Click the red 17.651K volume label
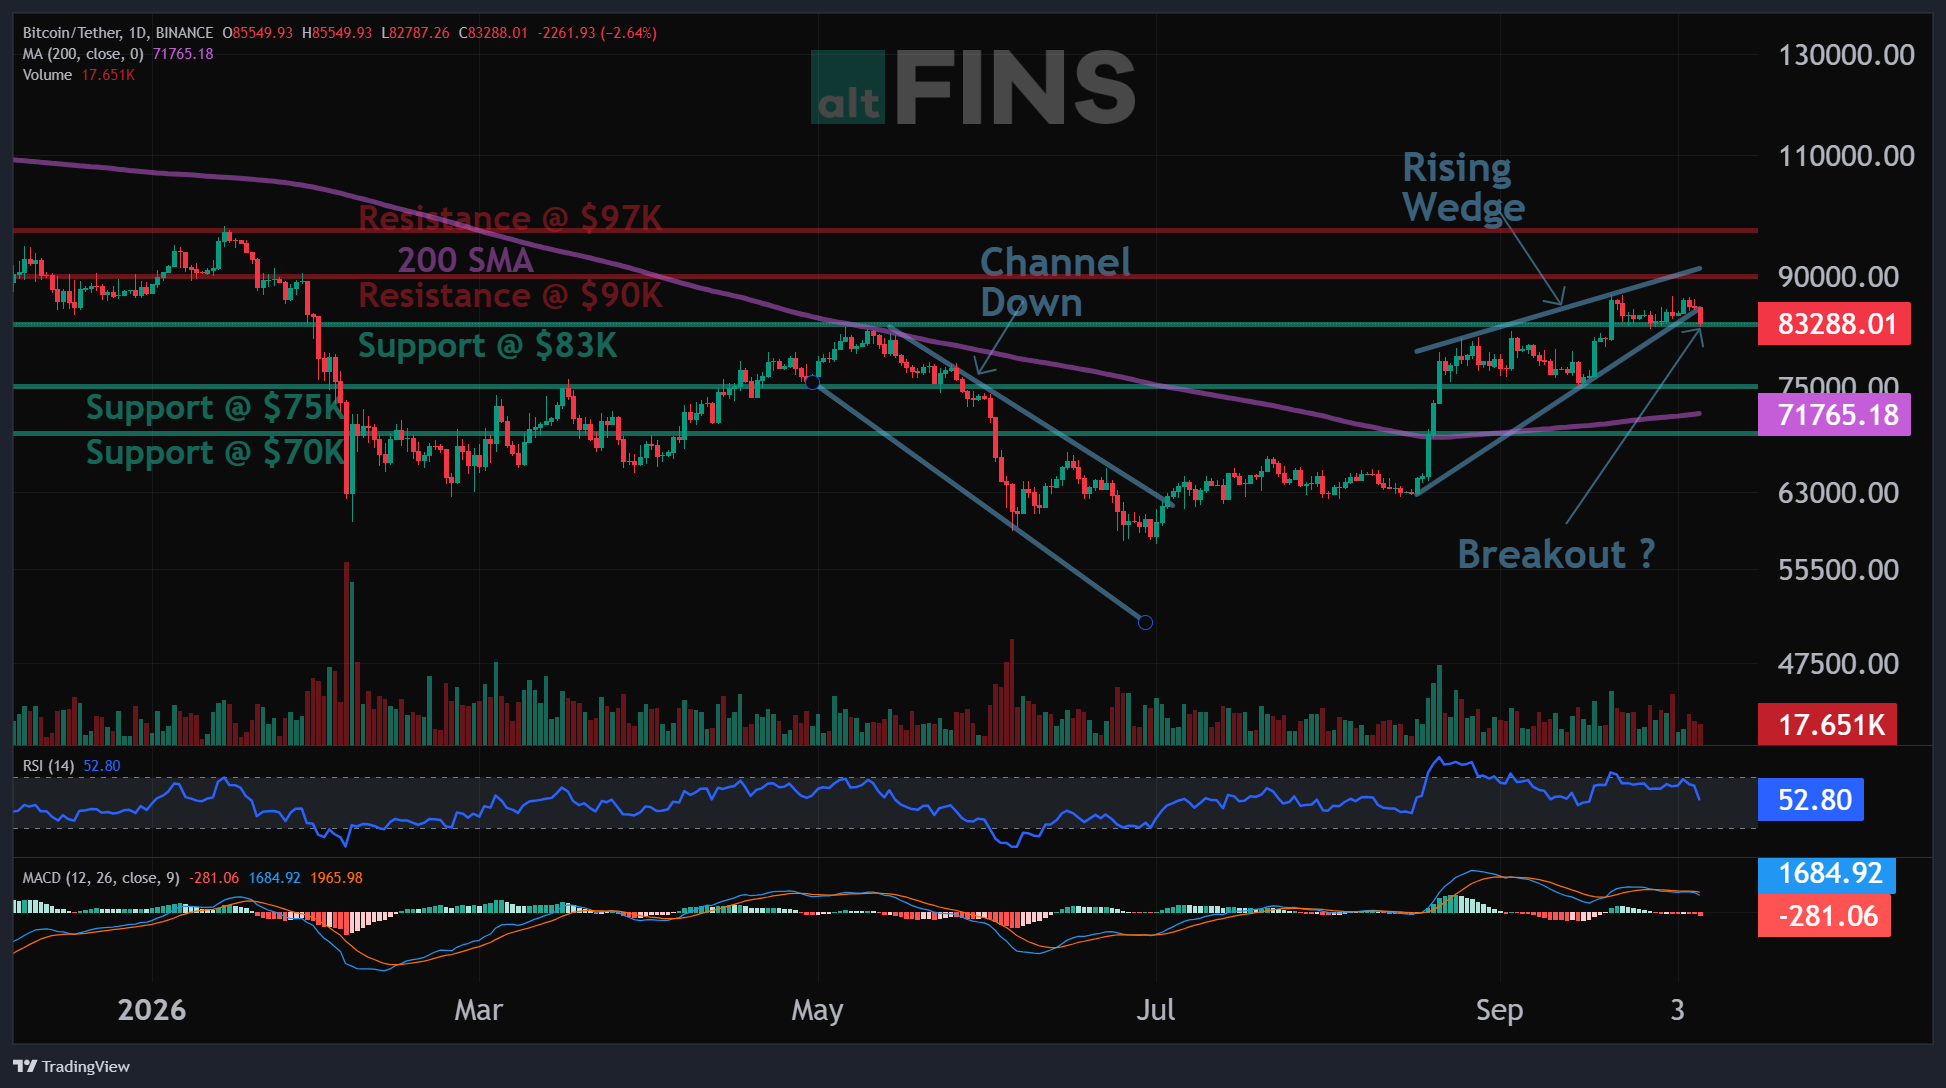The image size is (1946, 1088). pyautogui.click(x=1828, y=724)
